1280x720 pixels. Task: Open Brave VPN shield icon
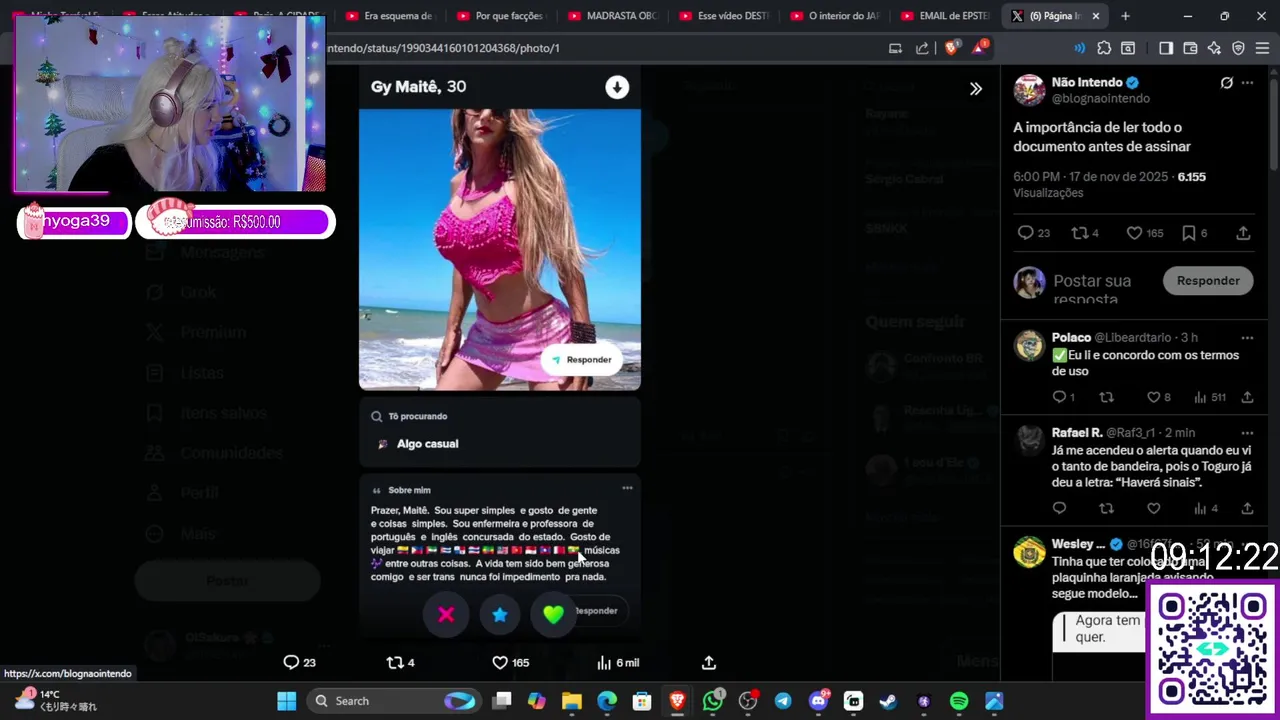click(x=1238, y=48)
